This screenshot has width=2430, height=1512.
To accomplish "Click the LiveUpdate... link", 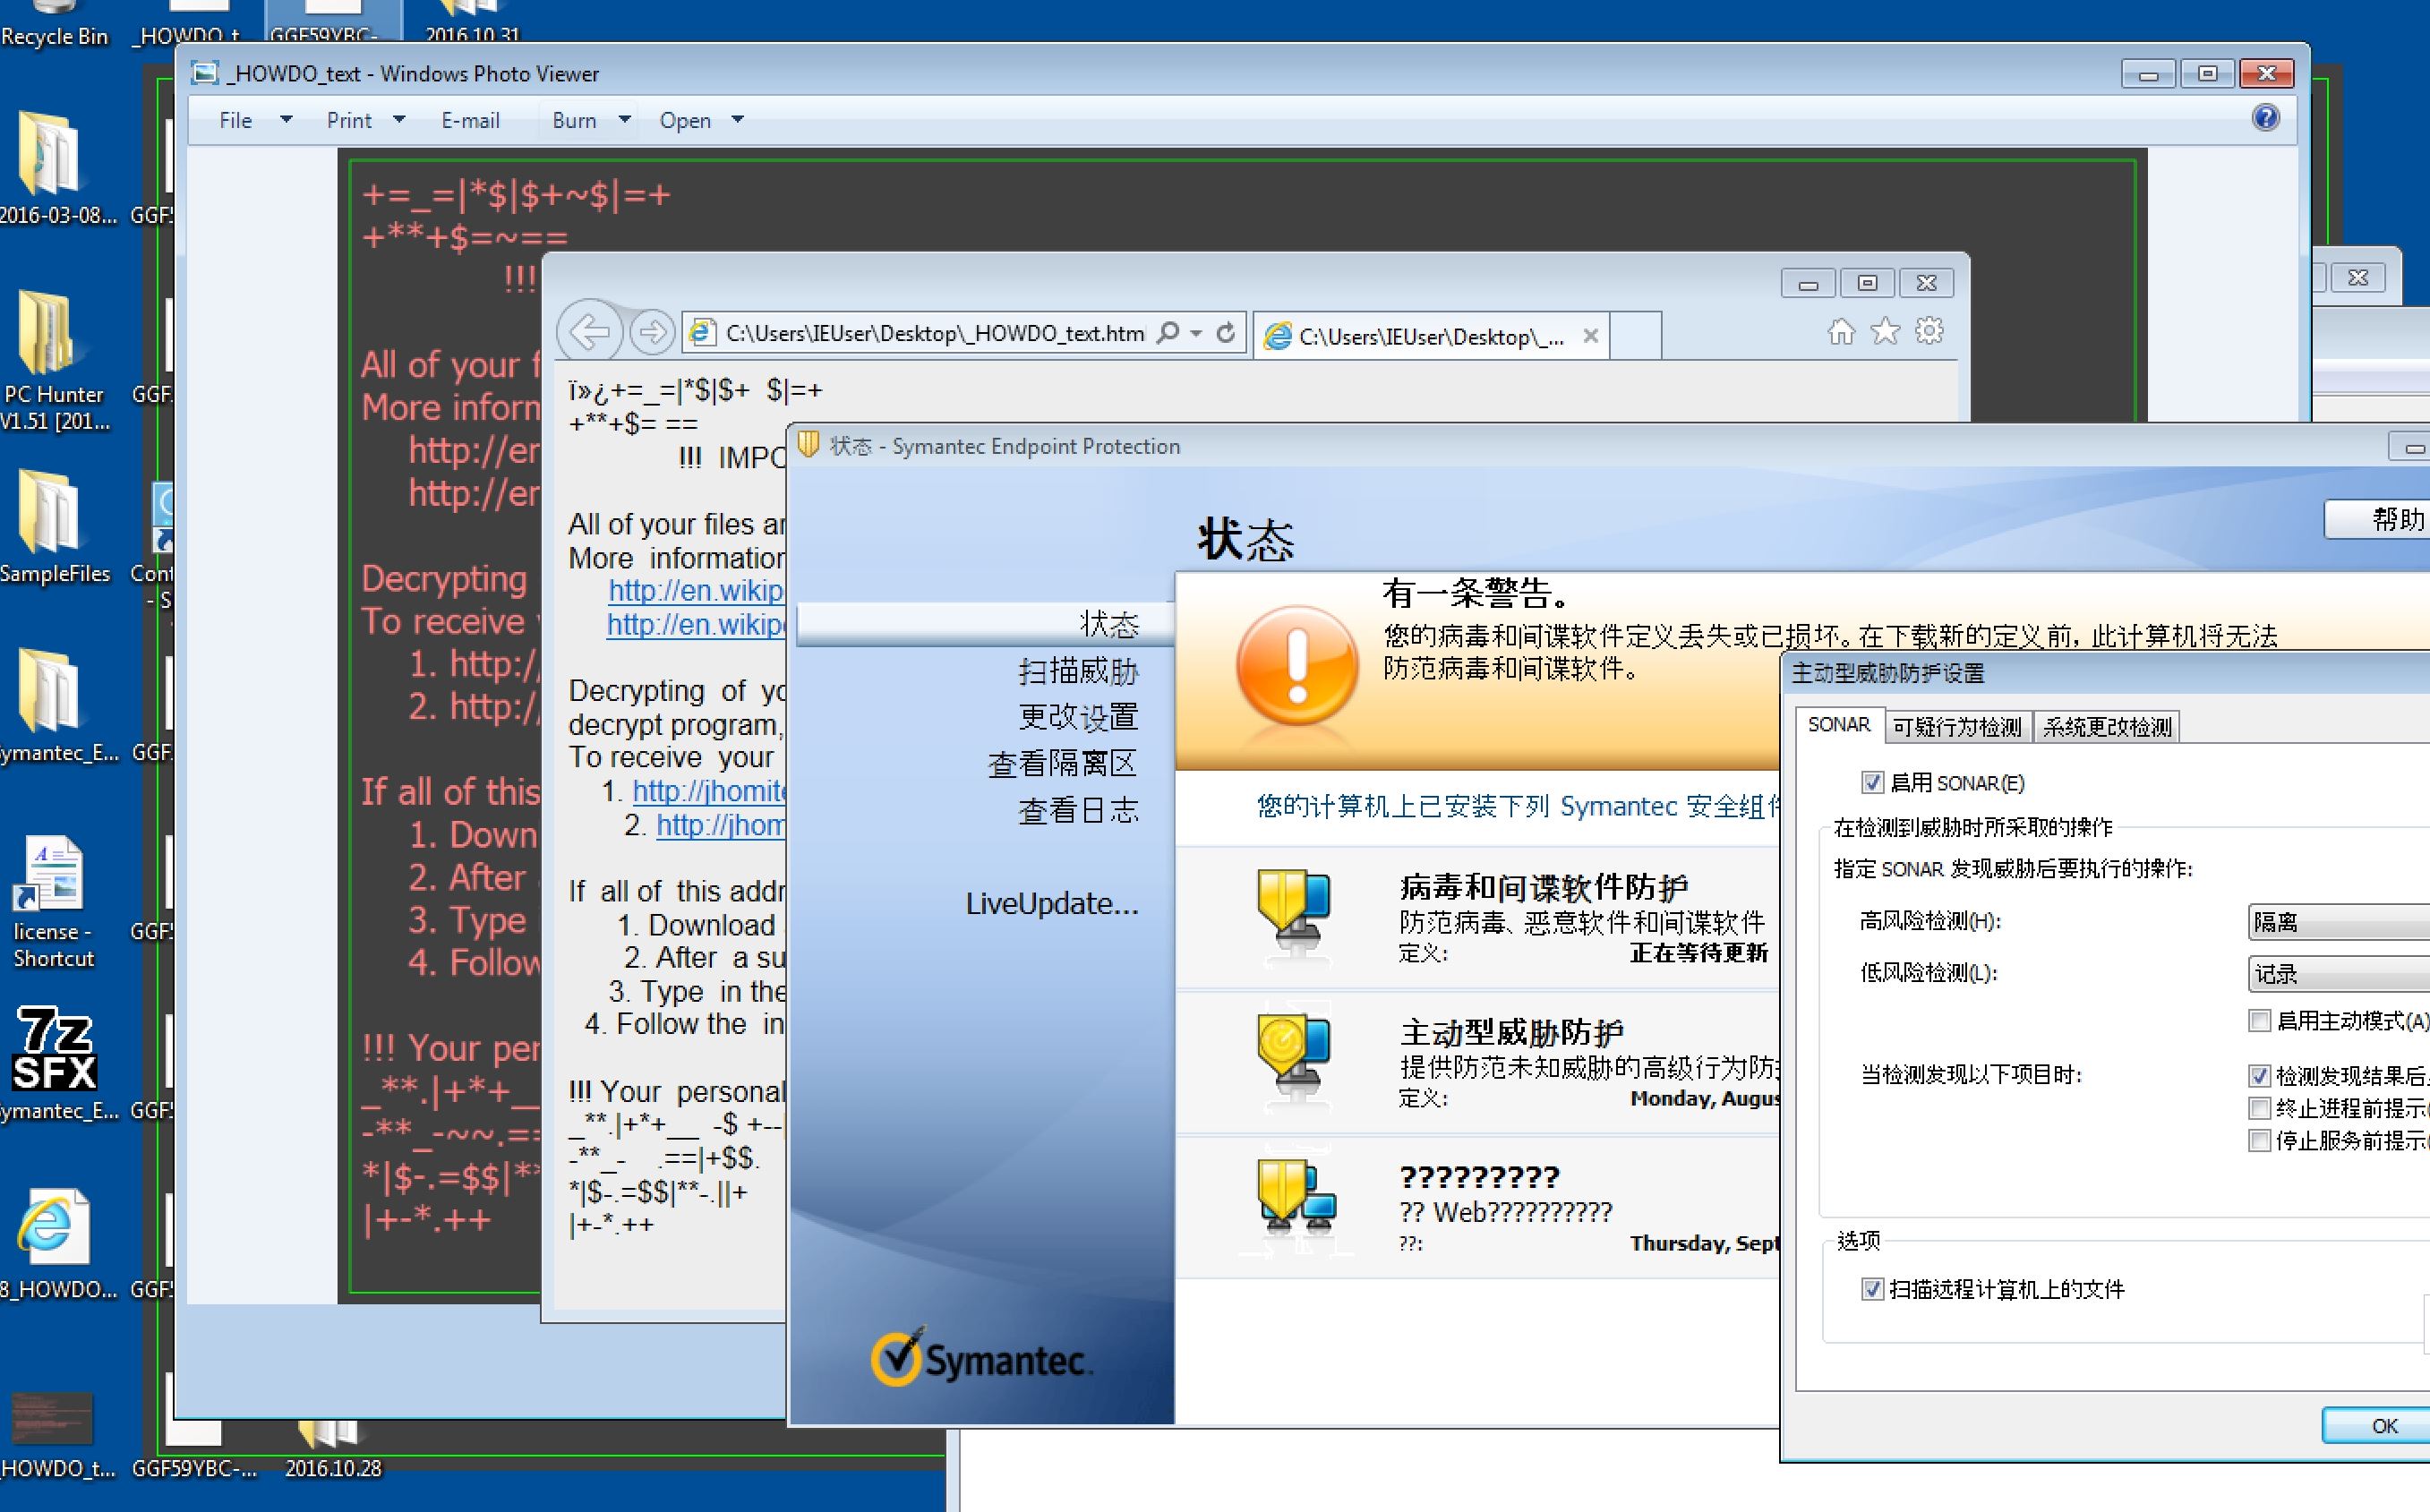I will pyautogui.click(x=1051, y=904).
